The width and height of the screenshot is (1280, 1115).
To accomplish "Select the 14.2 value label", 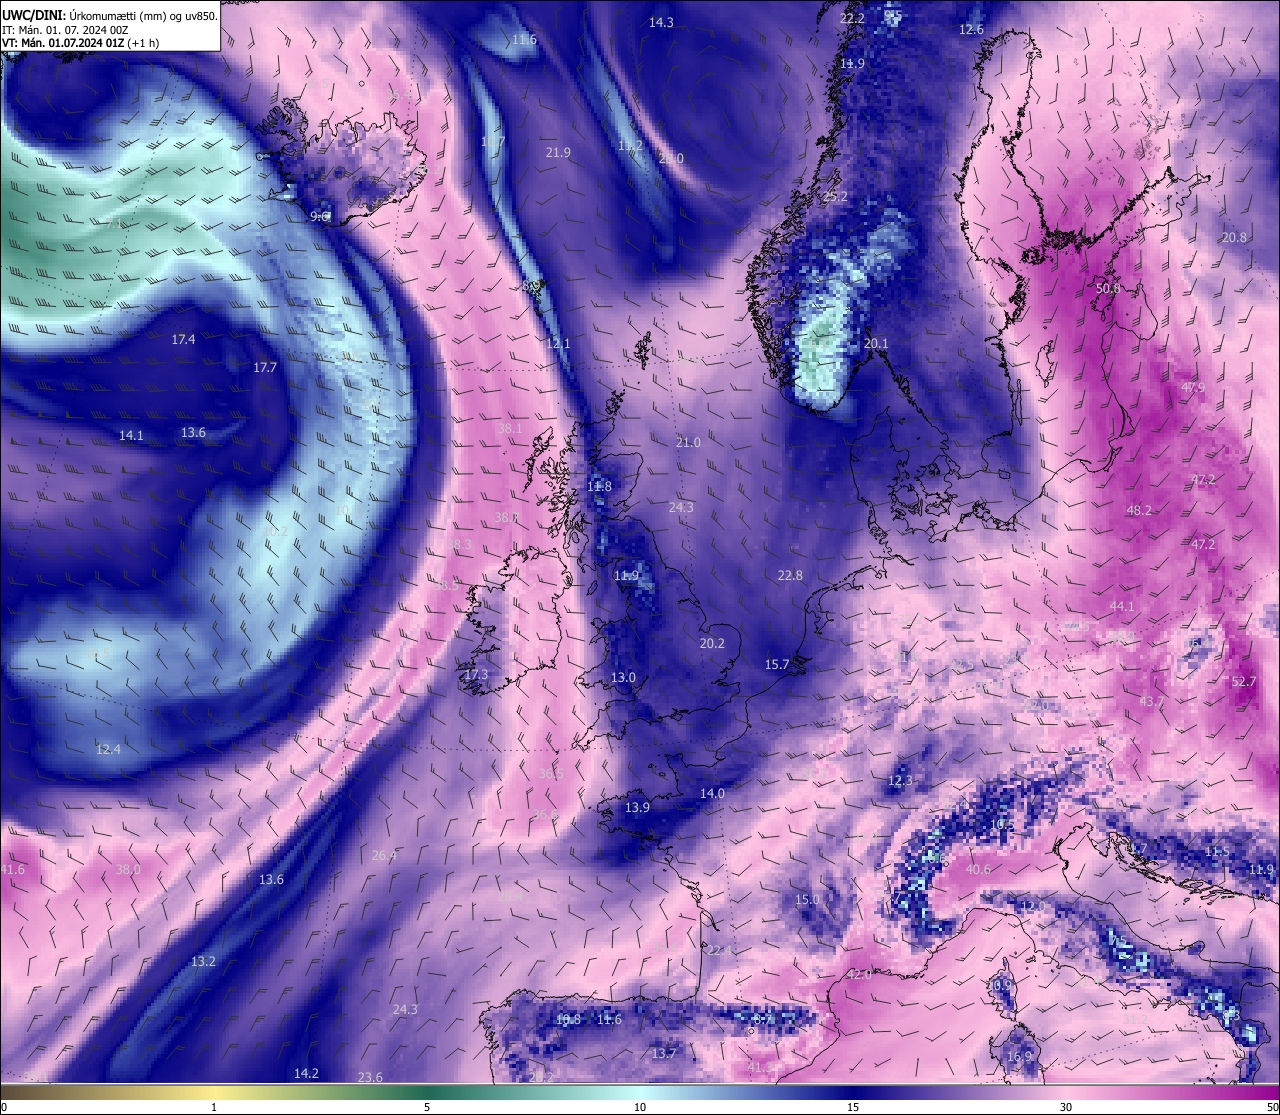I will coord(306,1074).
